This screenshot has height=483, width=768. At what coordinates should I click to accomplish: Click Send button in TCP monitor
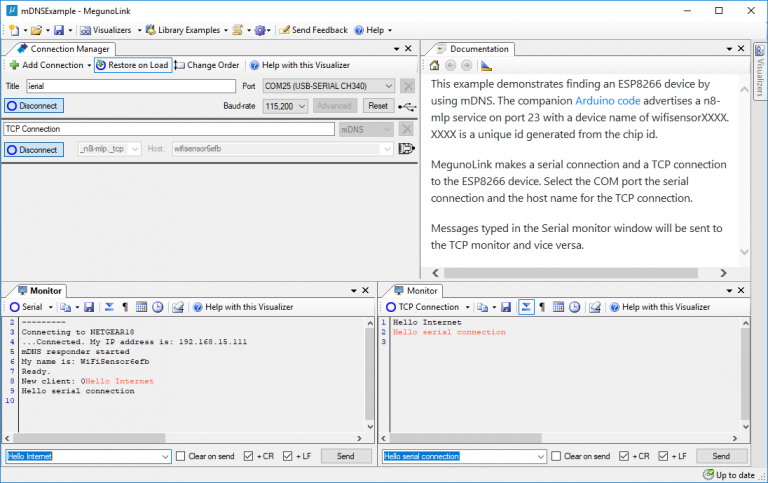coord(721,456)
